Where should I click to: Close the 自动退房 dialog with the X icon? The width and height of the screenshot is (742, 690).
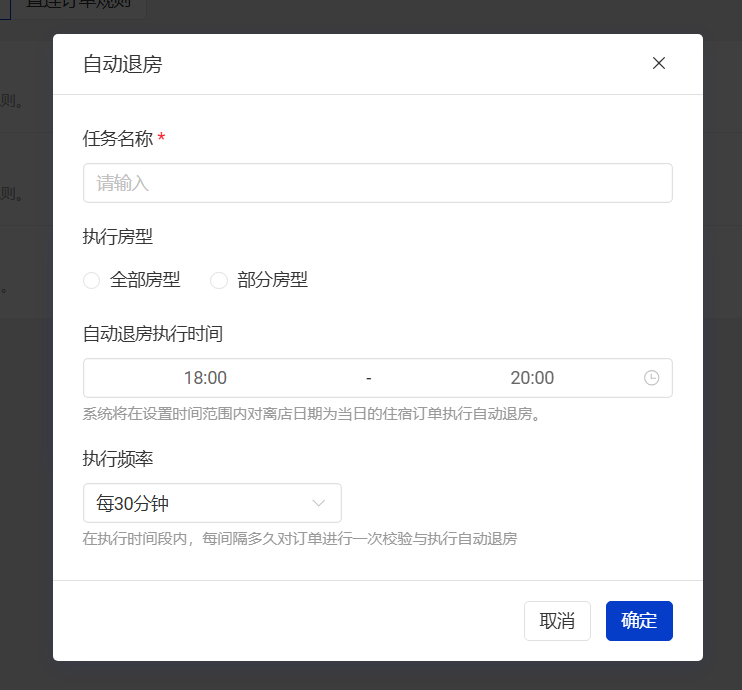(659, 63)
